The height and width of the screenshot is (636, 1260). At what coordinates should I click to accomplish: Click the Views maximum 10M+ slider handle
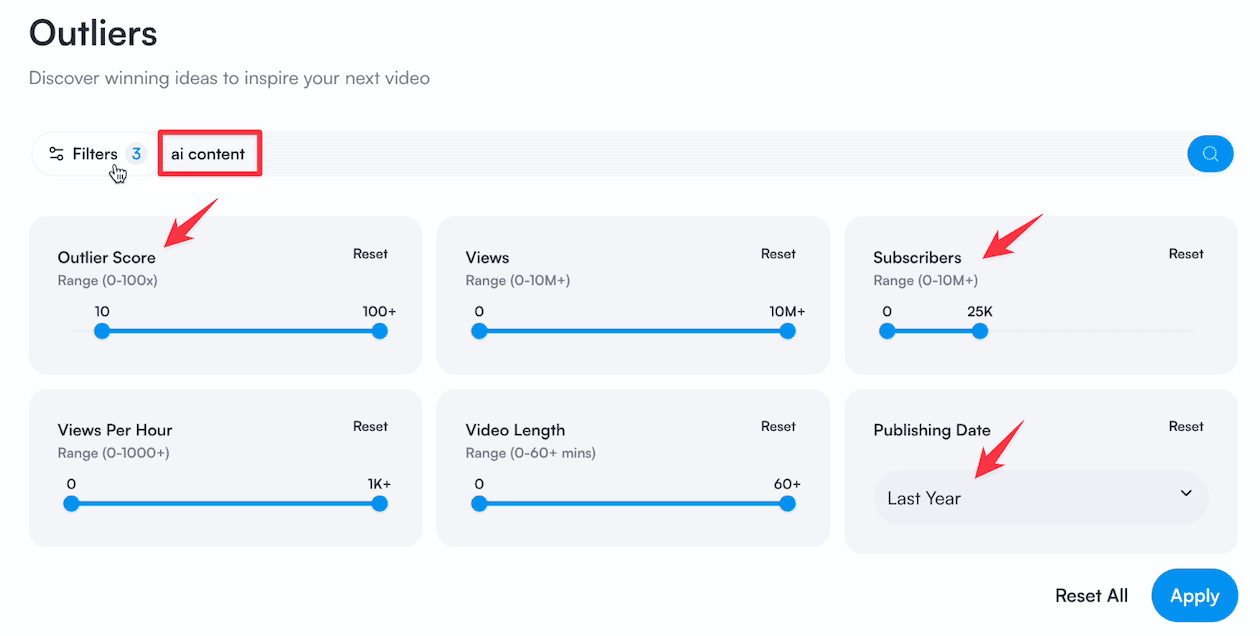click(x=787, y=331)
